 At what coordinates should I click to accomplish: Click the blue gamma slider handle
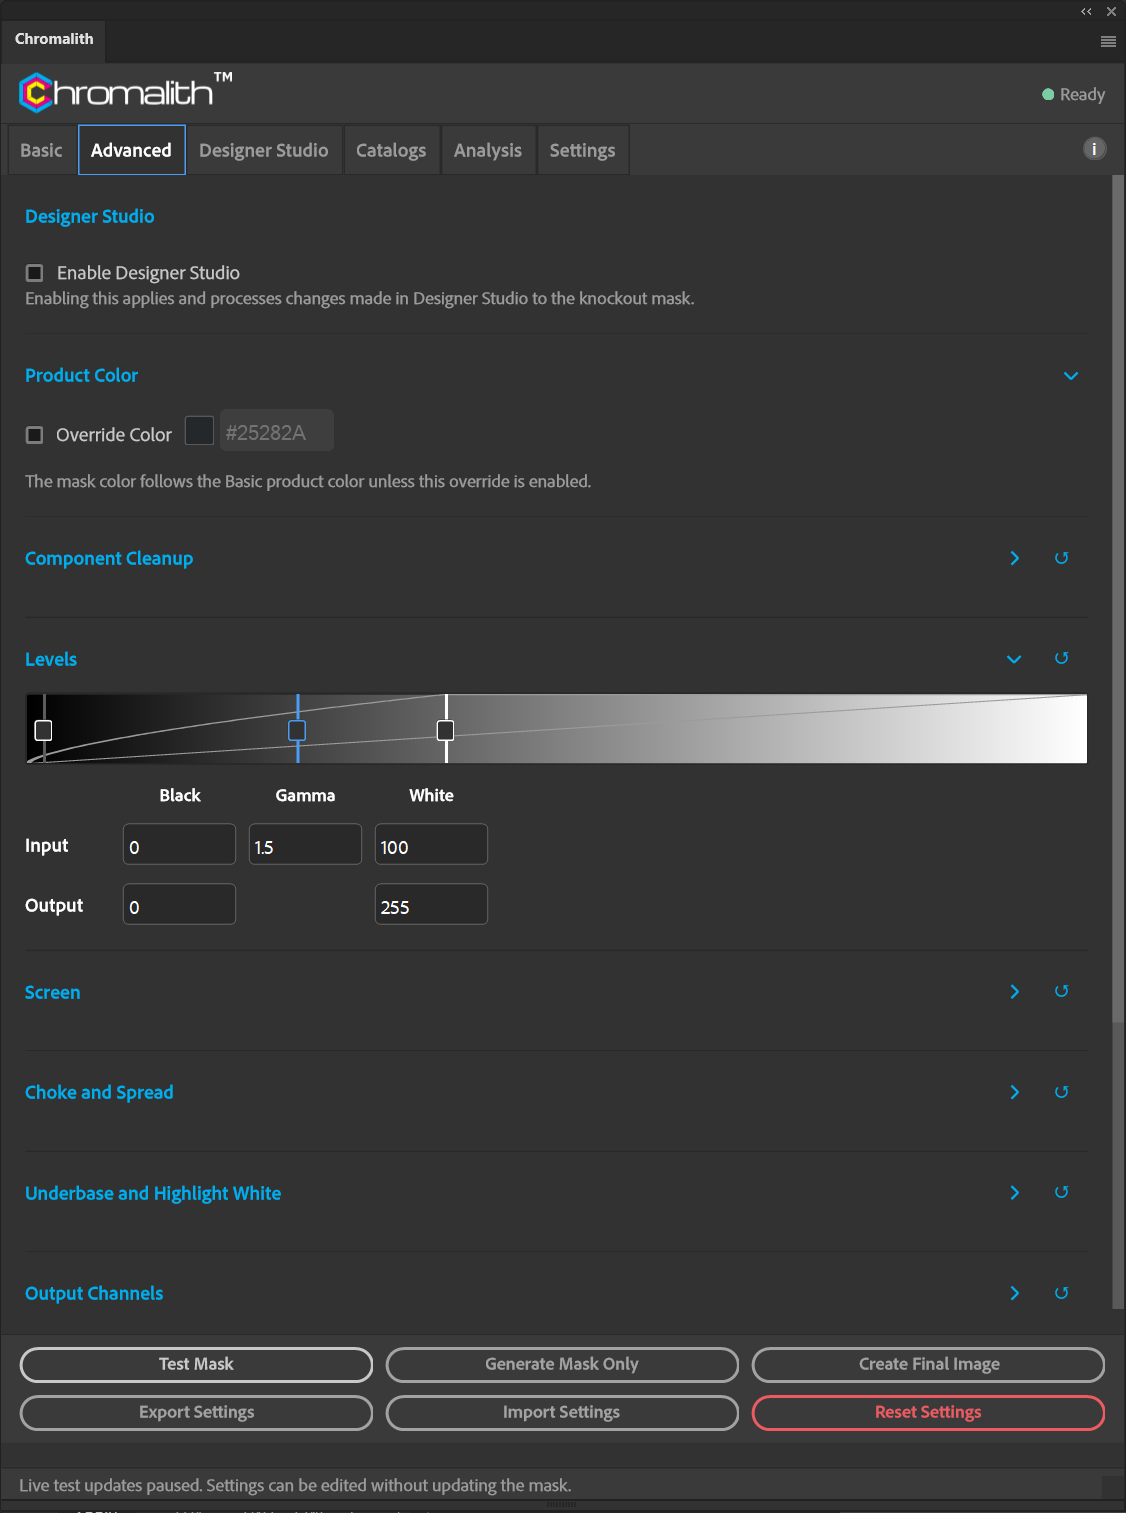[x=297, y=730]
